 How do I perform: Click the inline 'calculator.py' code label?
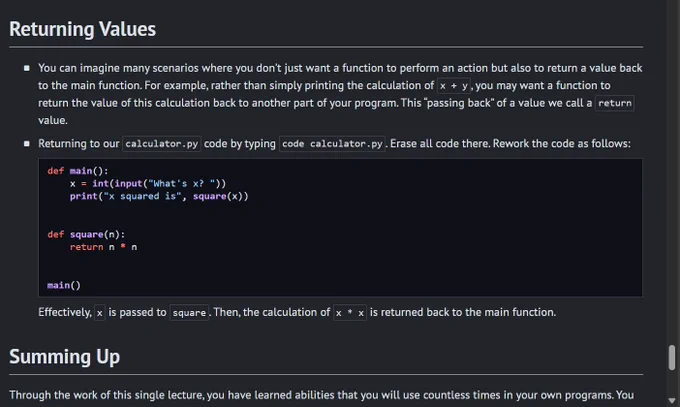coord(162,144)
